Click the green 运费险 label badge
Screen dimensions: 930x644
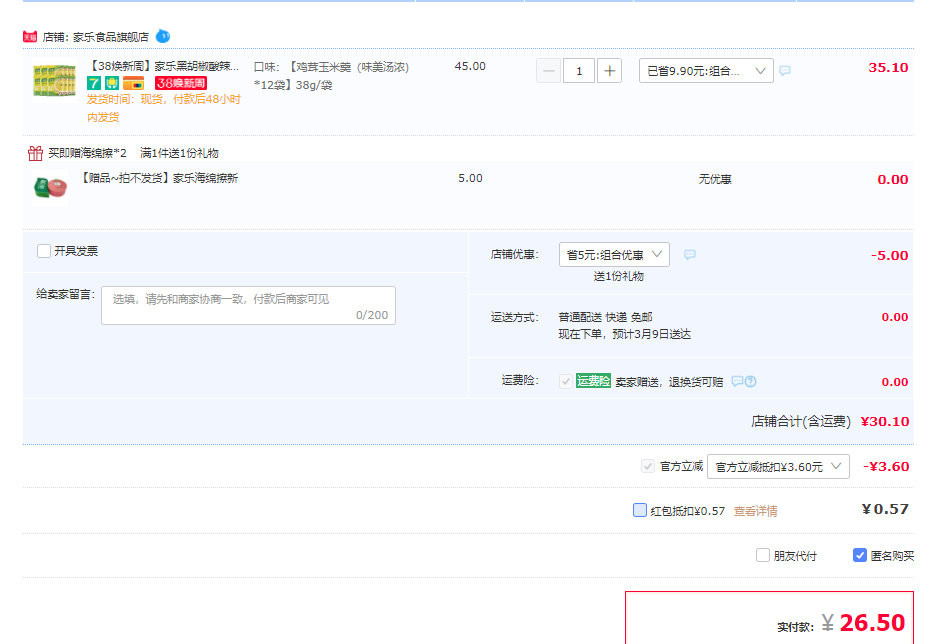[593, 381]
